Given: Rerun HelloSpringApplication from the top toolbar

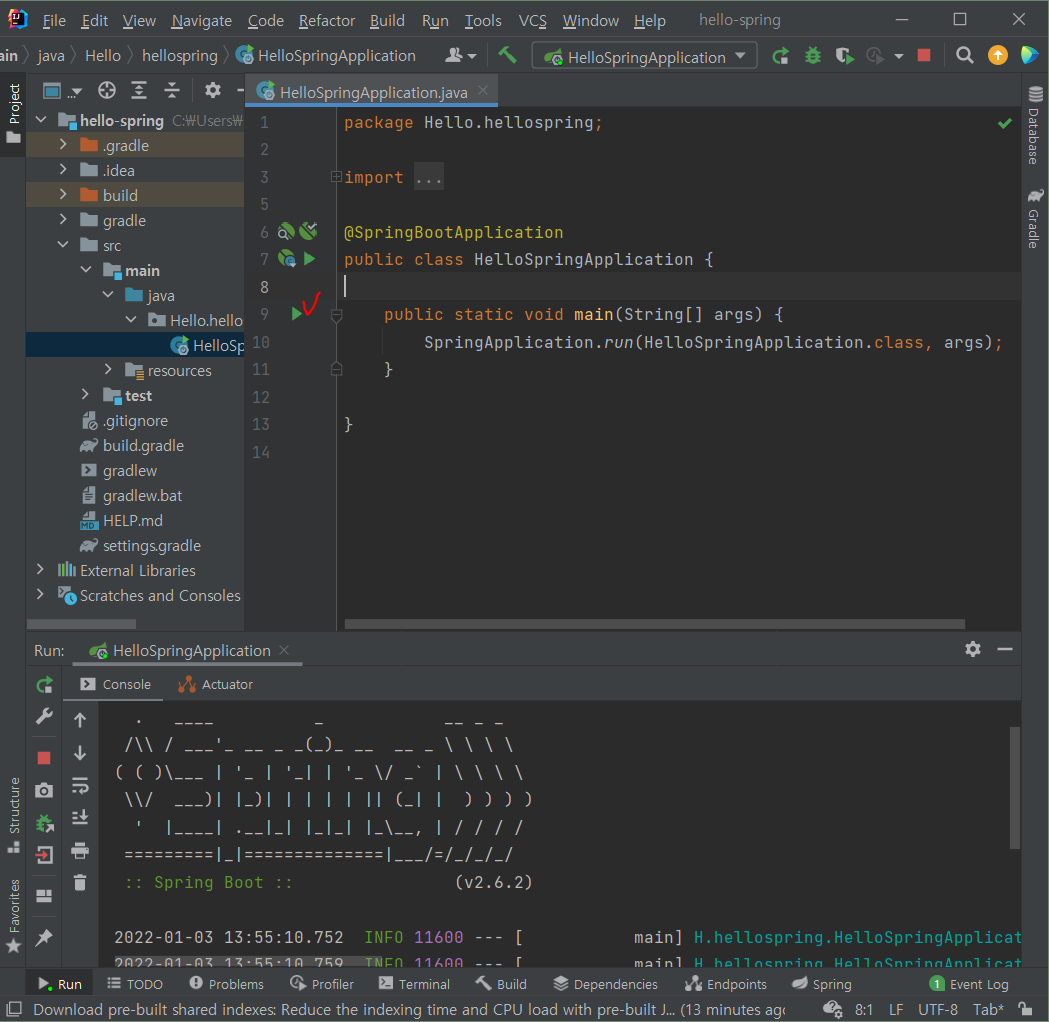Looking at the screenshot, I should [x=780, y=56].
